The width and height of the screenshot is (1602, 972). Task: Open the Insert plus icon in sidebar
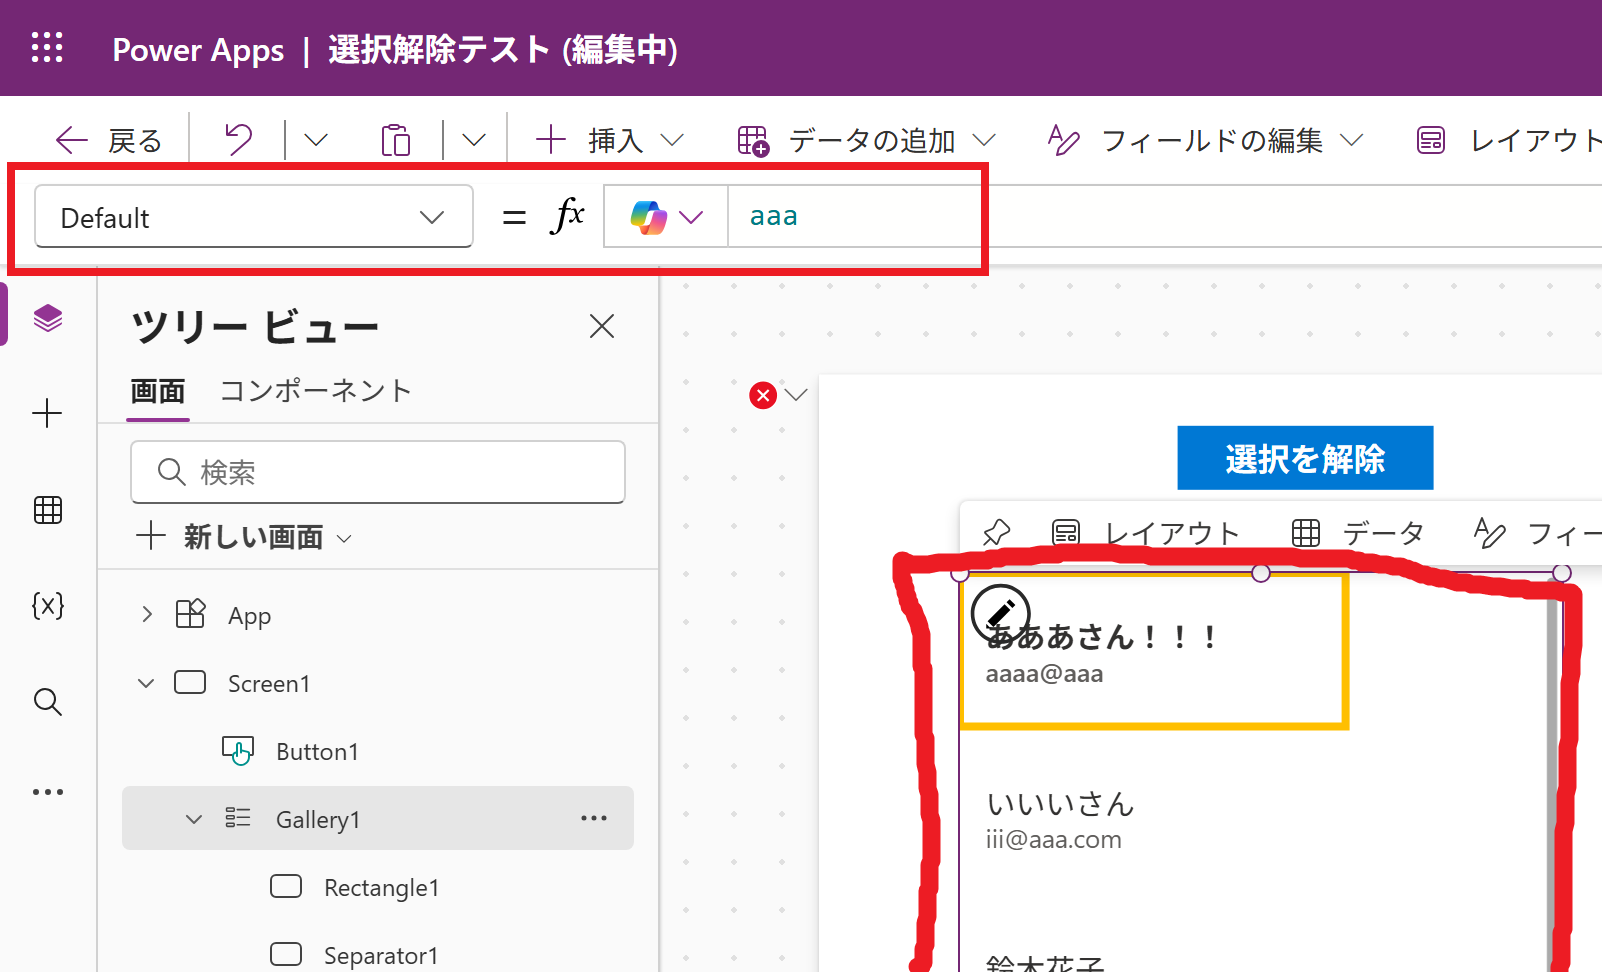pos(48,413)
